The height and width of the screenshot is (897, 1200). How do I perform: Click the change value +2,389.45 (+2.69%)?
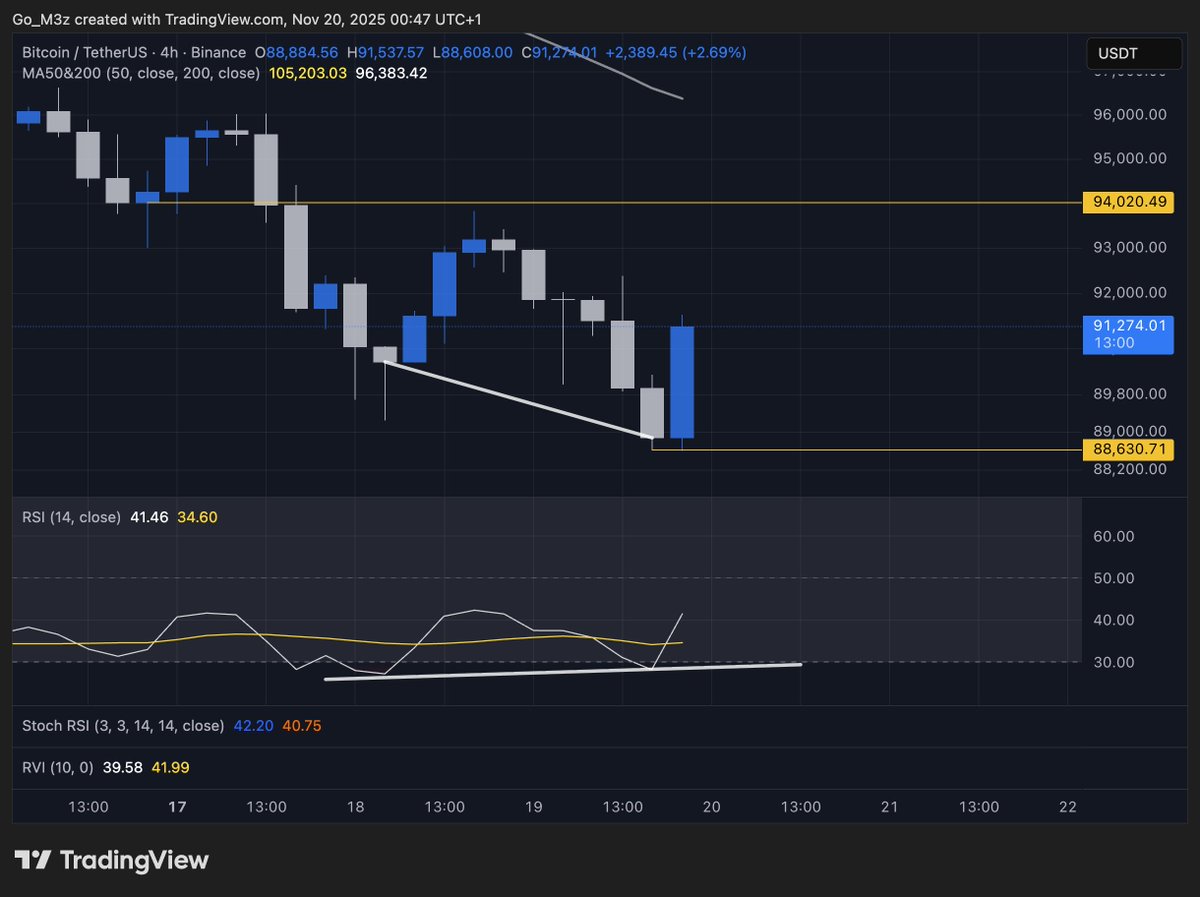(675, 52)
